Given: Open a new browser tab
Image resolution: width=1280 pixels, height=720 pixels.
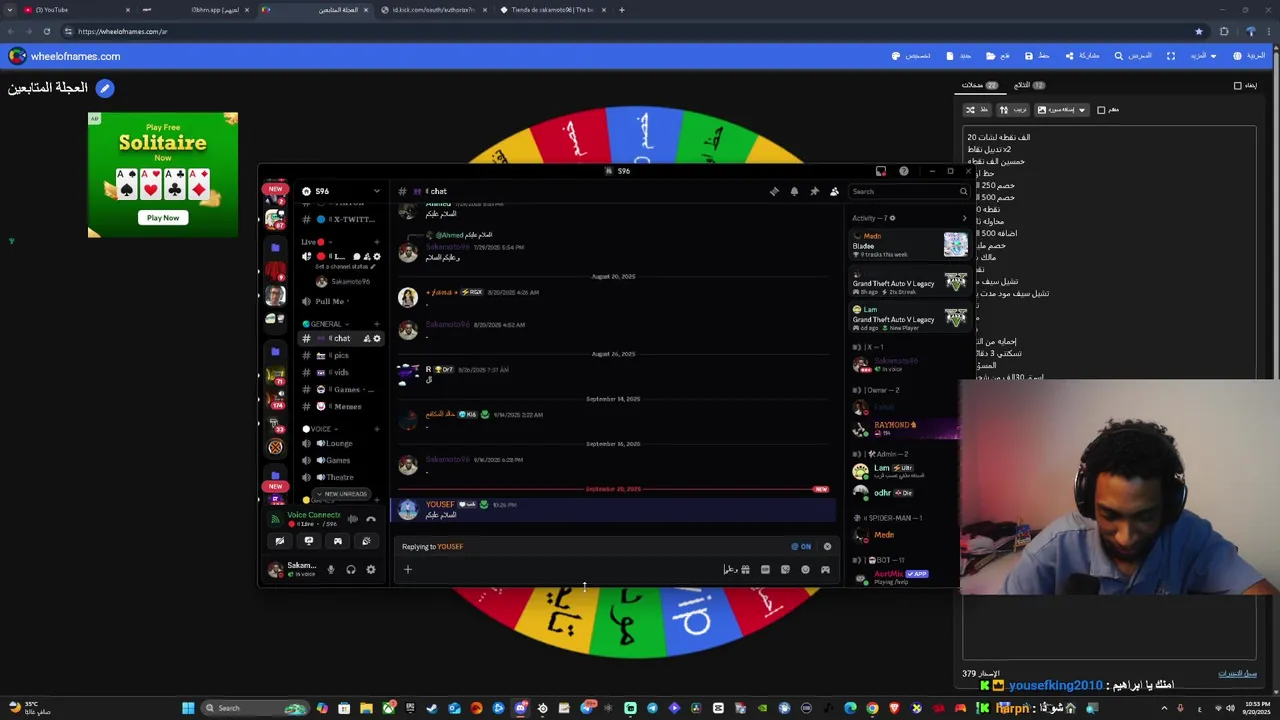Looking at the screenshot, I should point(622,10).
